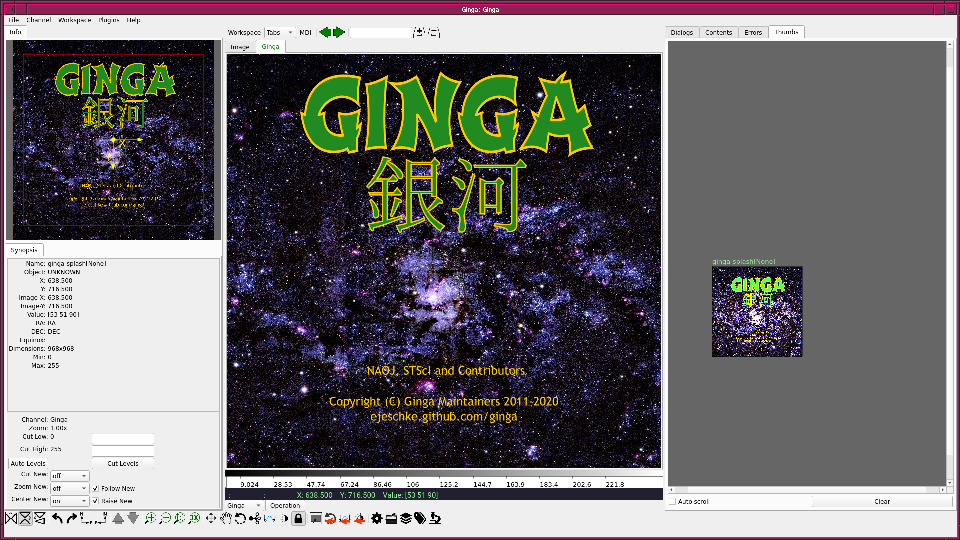Click the zoom out magnifier icon
The image size is (960, 540).
tap(165, 518)
